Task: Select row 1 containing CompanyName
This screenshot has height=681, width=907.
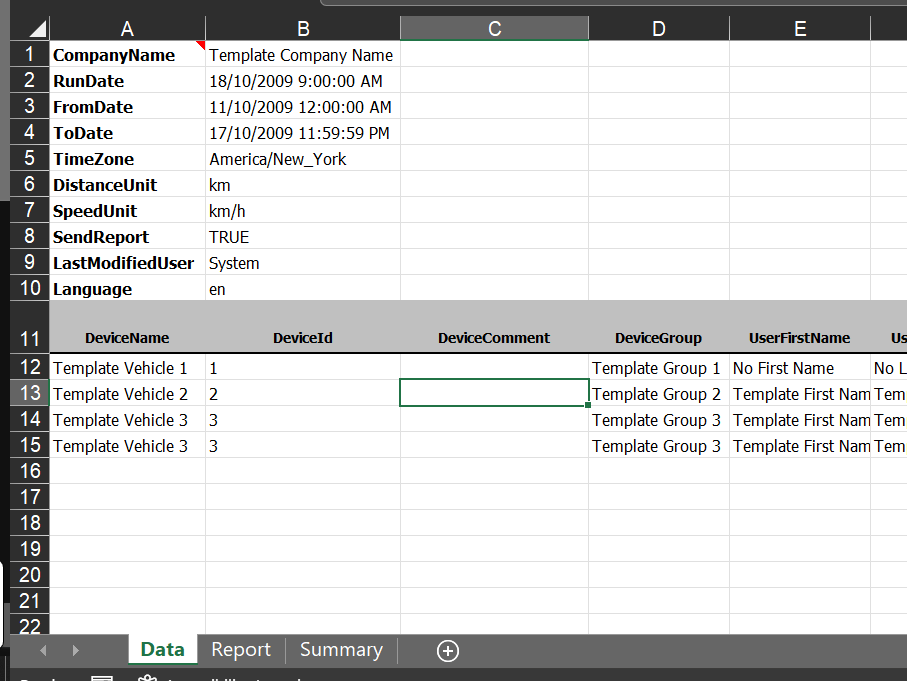Action: 29,54
